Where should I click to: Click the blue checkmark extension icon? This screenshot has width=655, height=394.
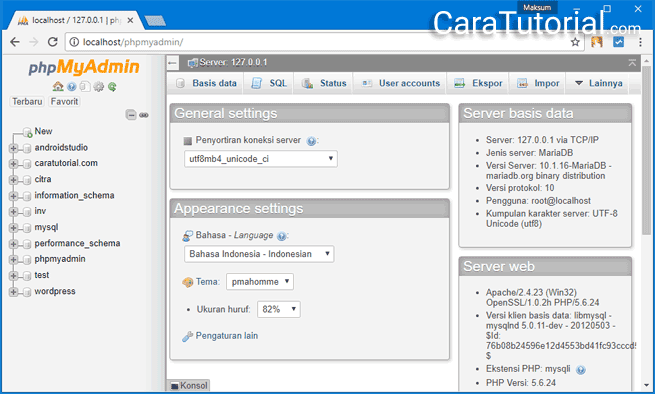tap(619, 42)
